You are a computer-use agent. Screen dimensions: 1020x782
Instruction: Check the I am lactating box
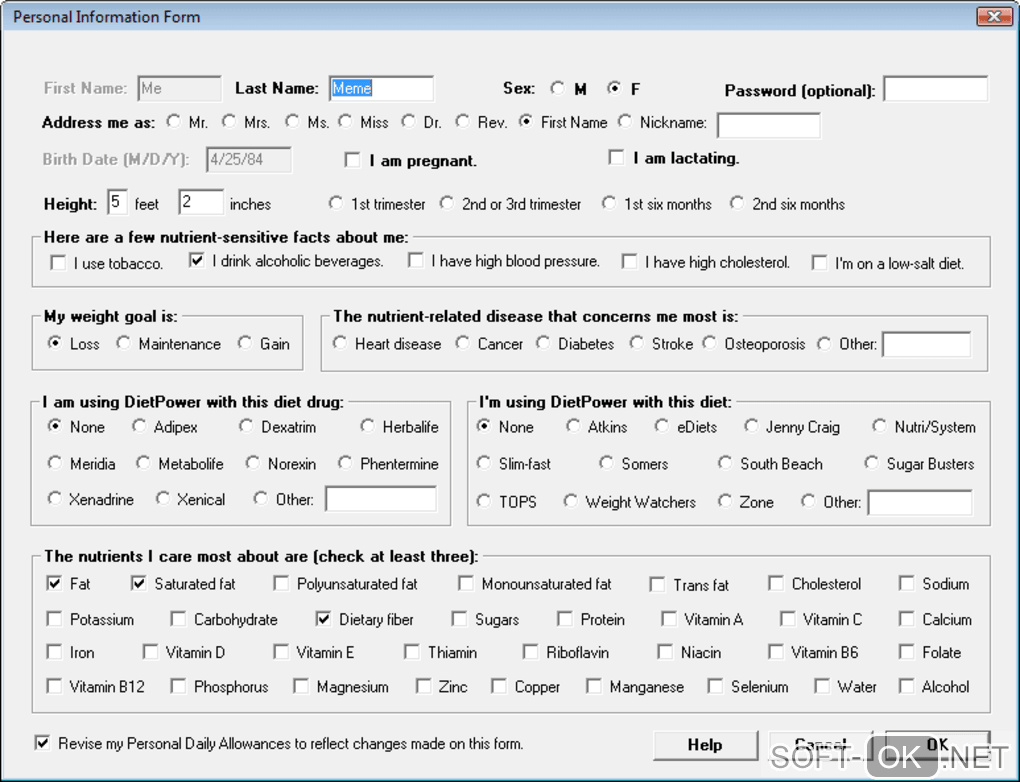(x=615, y=157)
